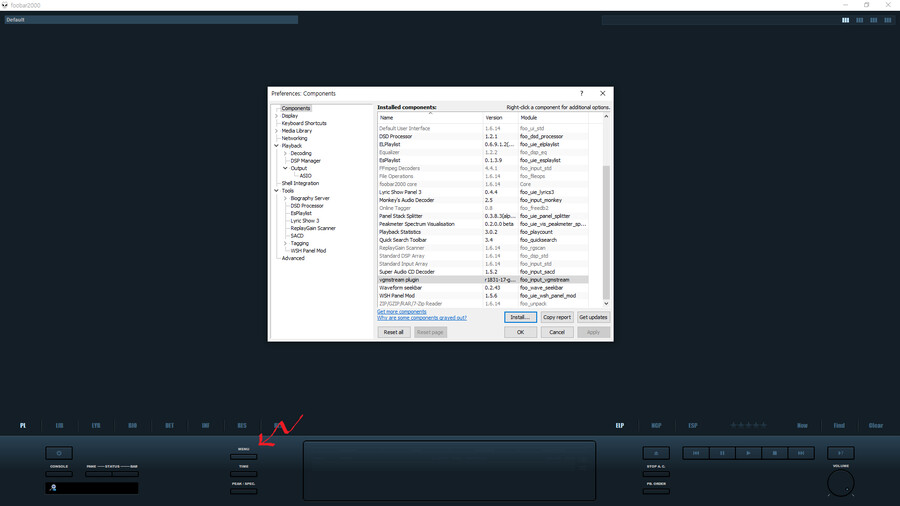
Task: Open 'Why are some components grayed out?' link
Action: [x=422, y=318]
